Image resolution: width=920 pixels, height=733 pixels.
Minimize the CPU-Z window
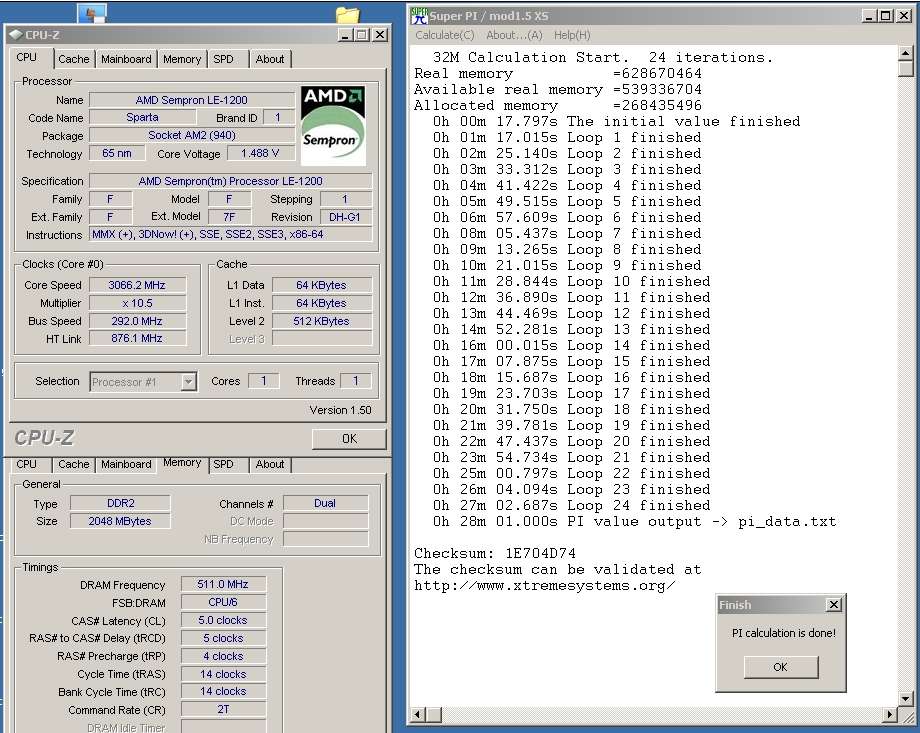pyautogui.click(x=346, y=35)
